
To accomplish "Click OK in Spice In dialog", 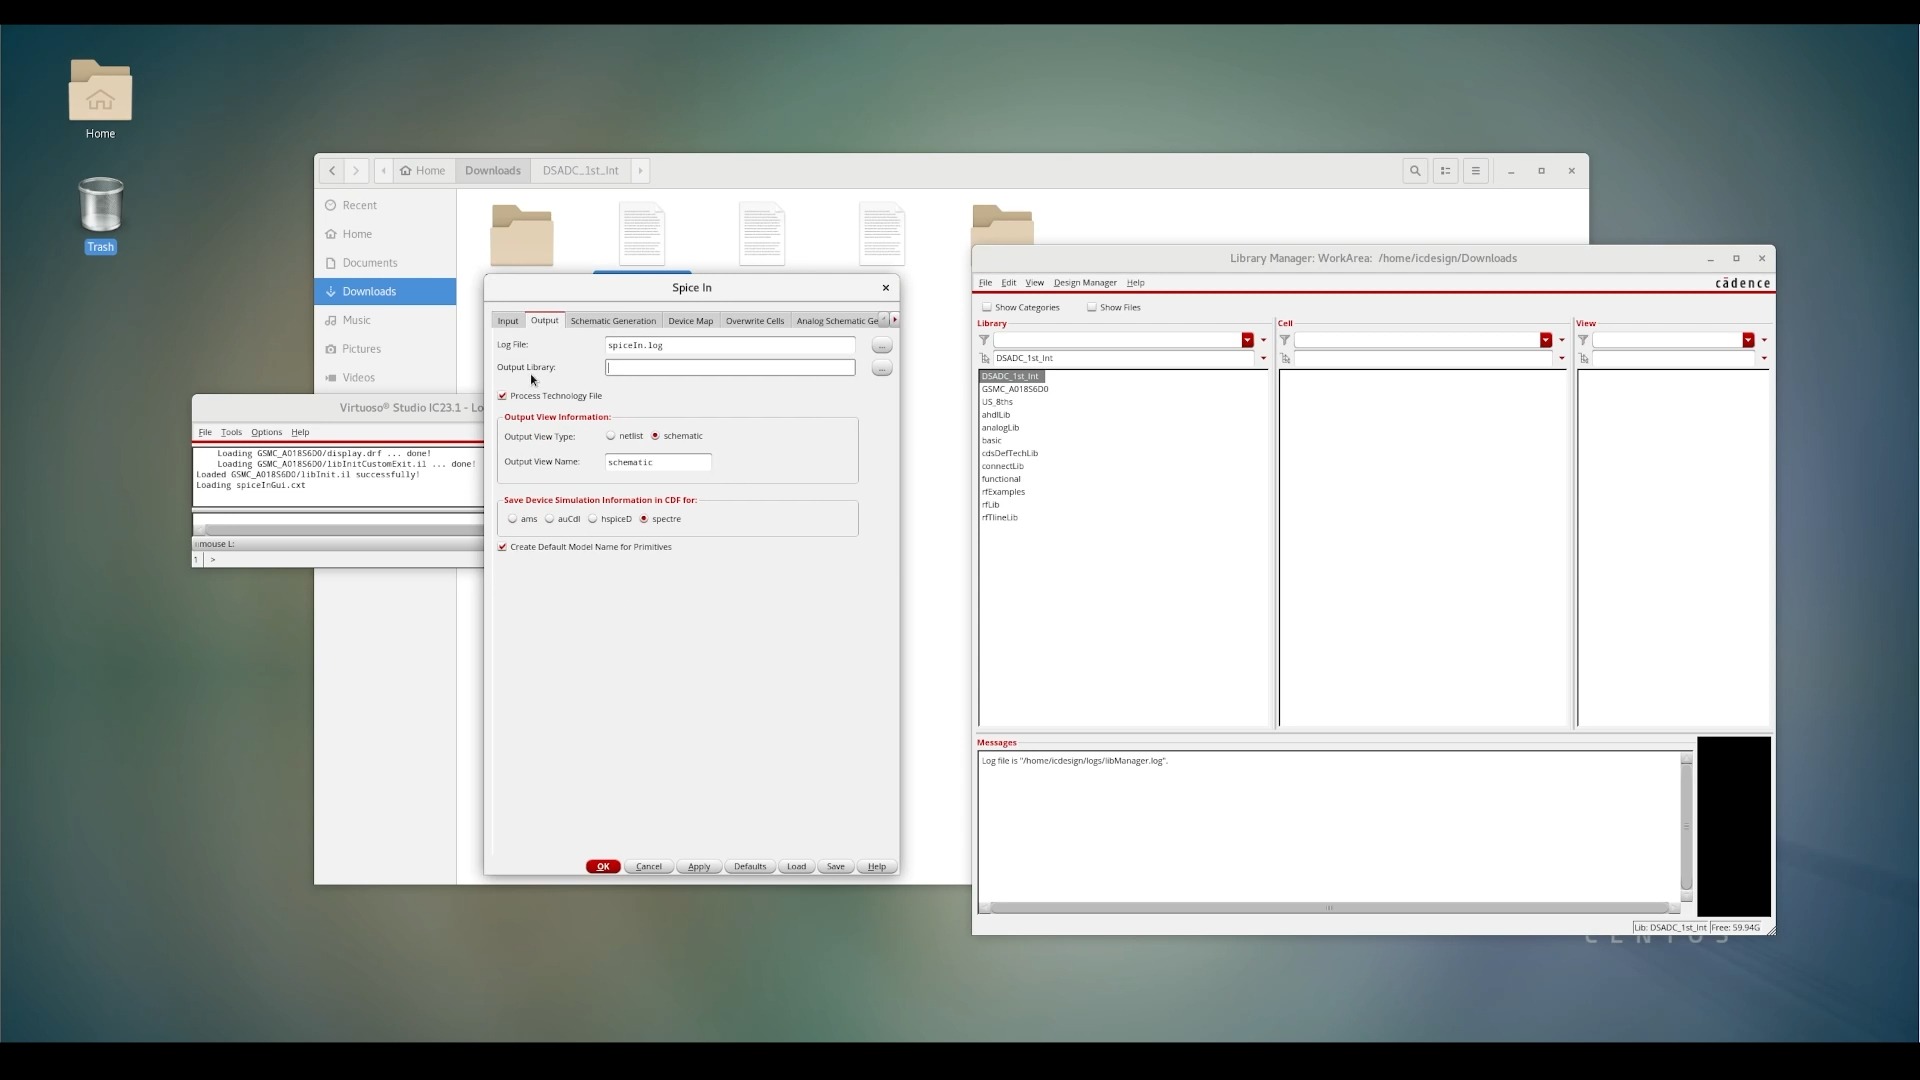I will pyautogui.click(x=603, y=867).
